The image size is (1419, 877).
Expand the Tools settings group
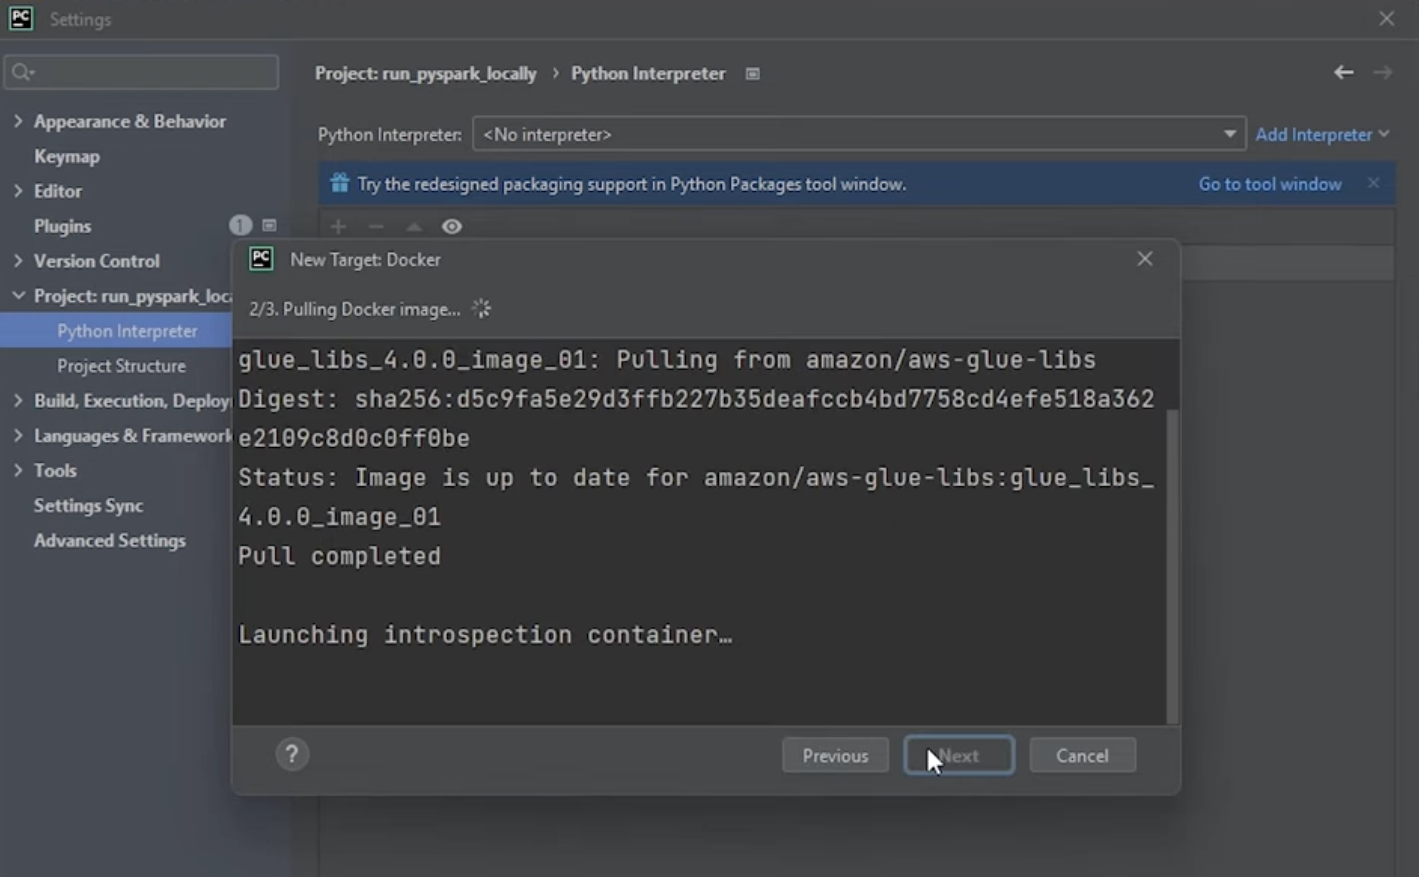(x=18, y=470)
